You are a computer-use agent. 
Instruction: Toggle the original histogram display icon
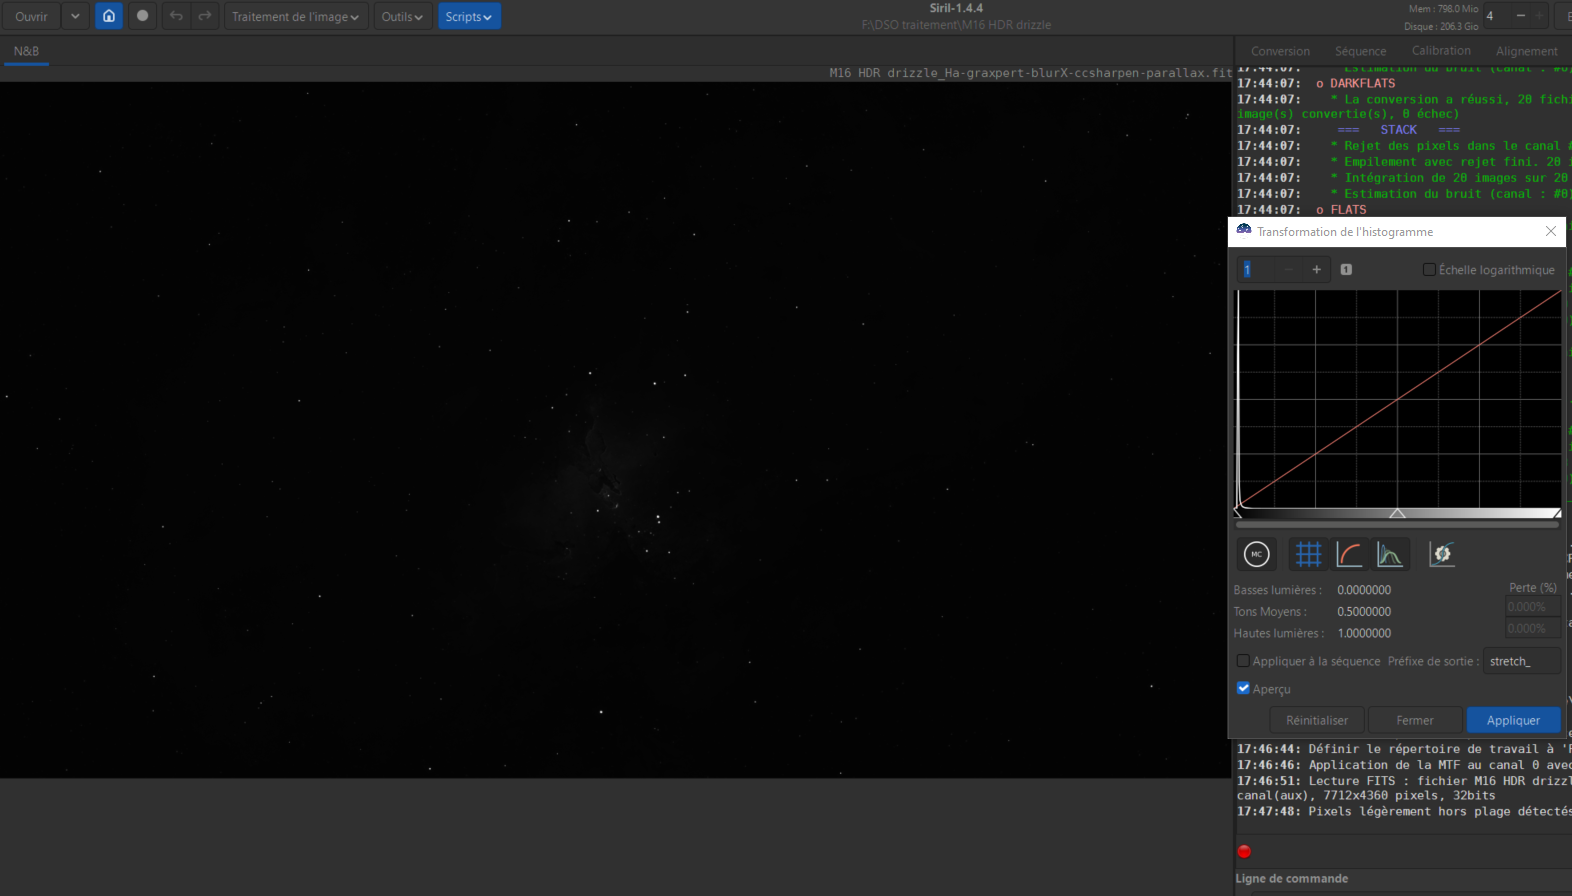1390,554
